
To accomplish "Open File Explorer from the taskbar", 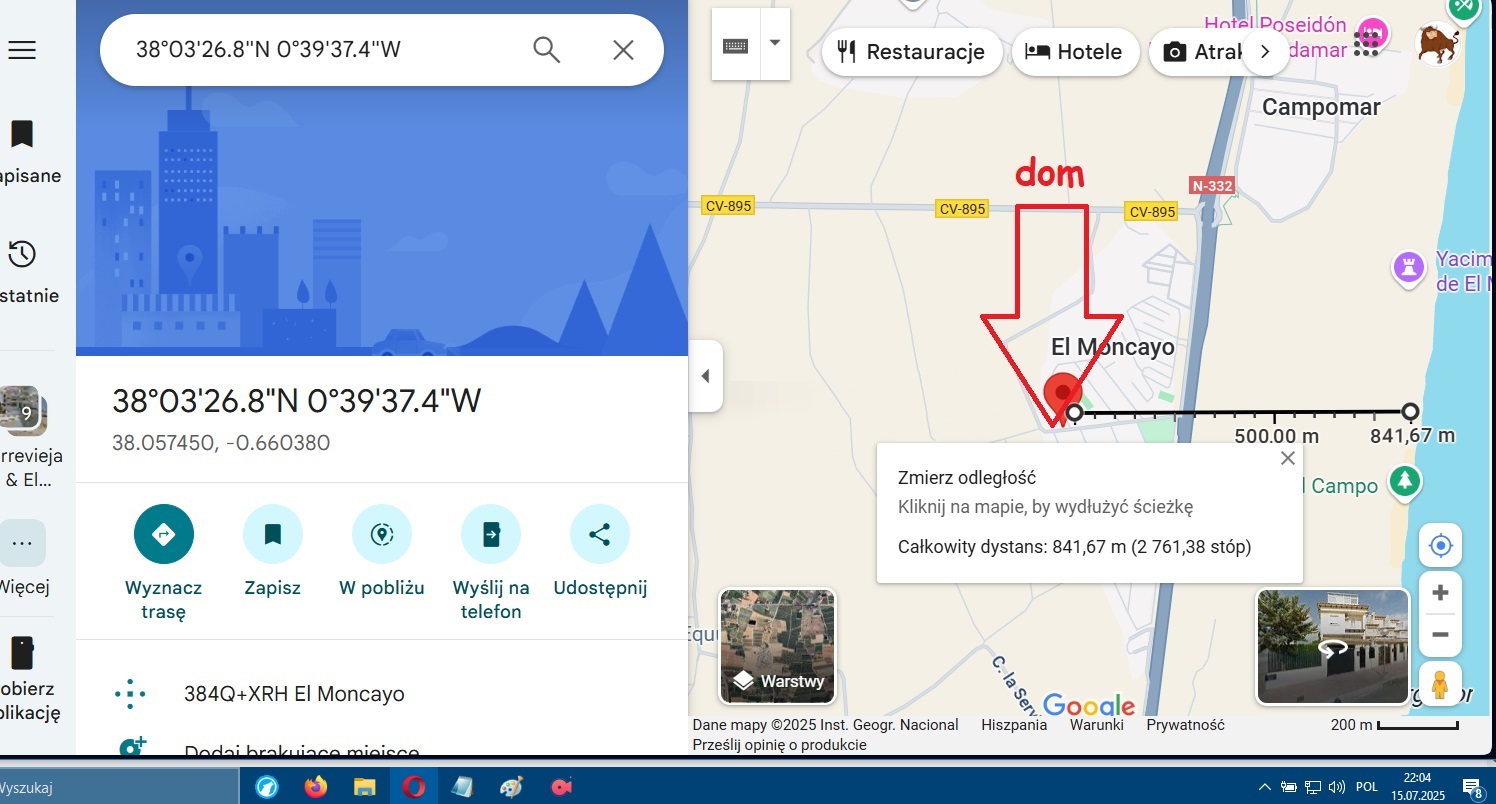I will (x=364, y=787).
